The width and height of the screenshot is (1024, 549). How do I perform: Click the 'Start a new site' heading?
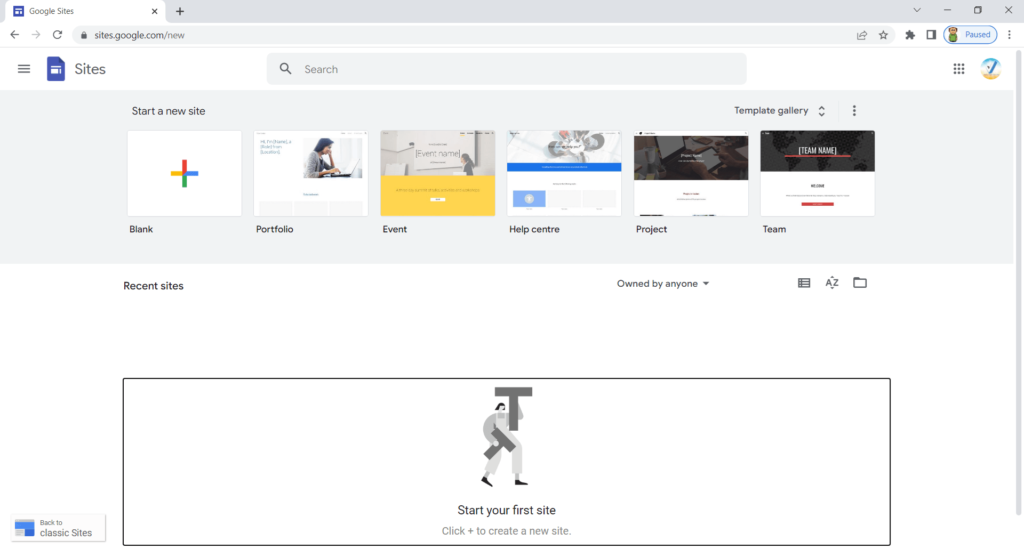(x=168, y=111)
